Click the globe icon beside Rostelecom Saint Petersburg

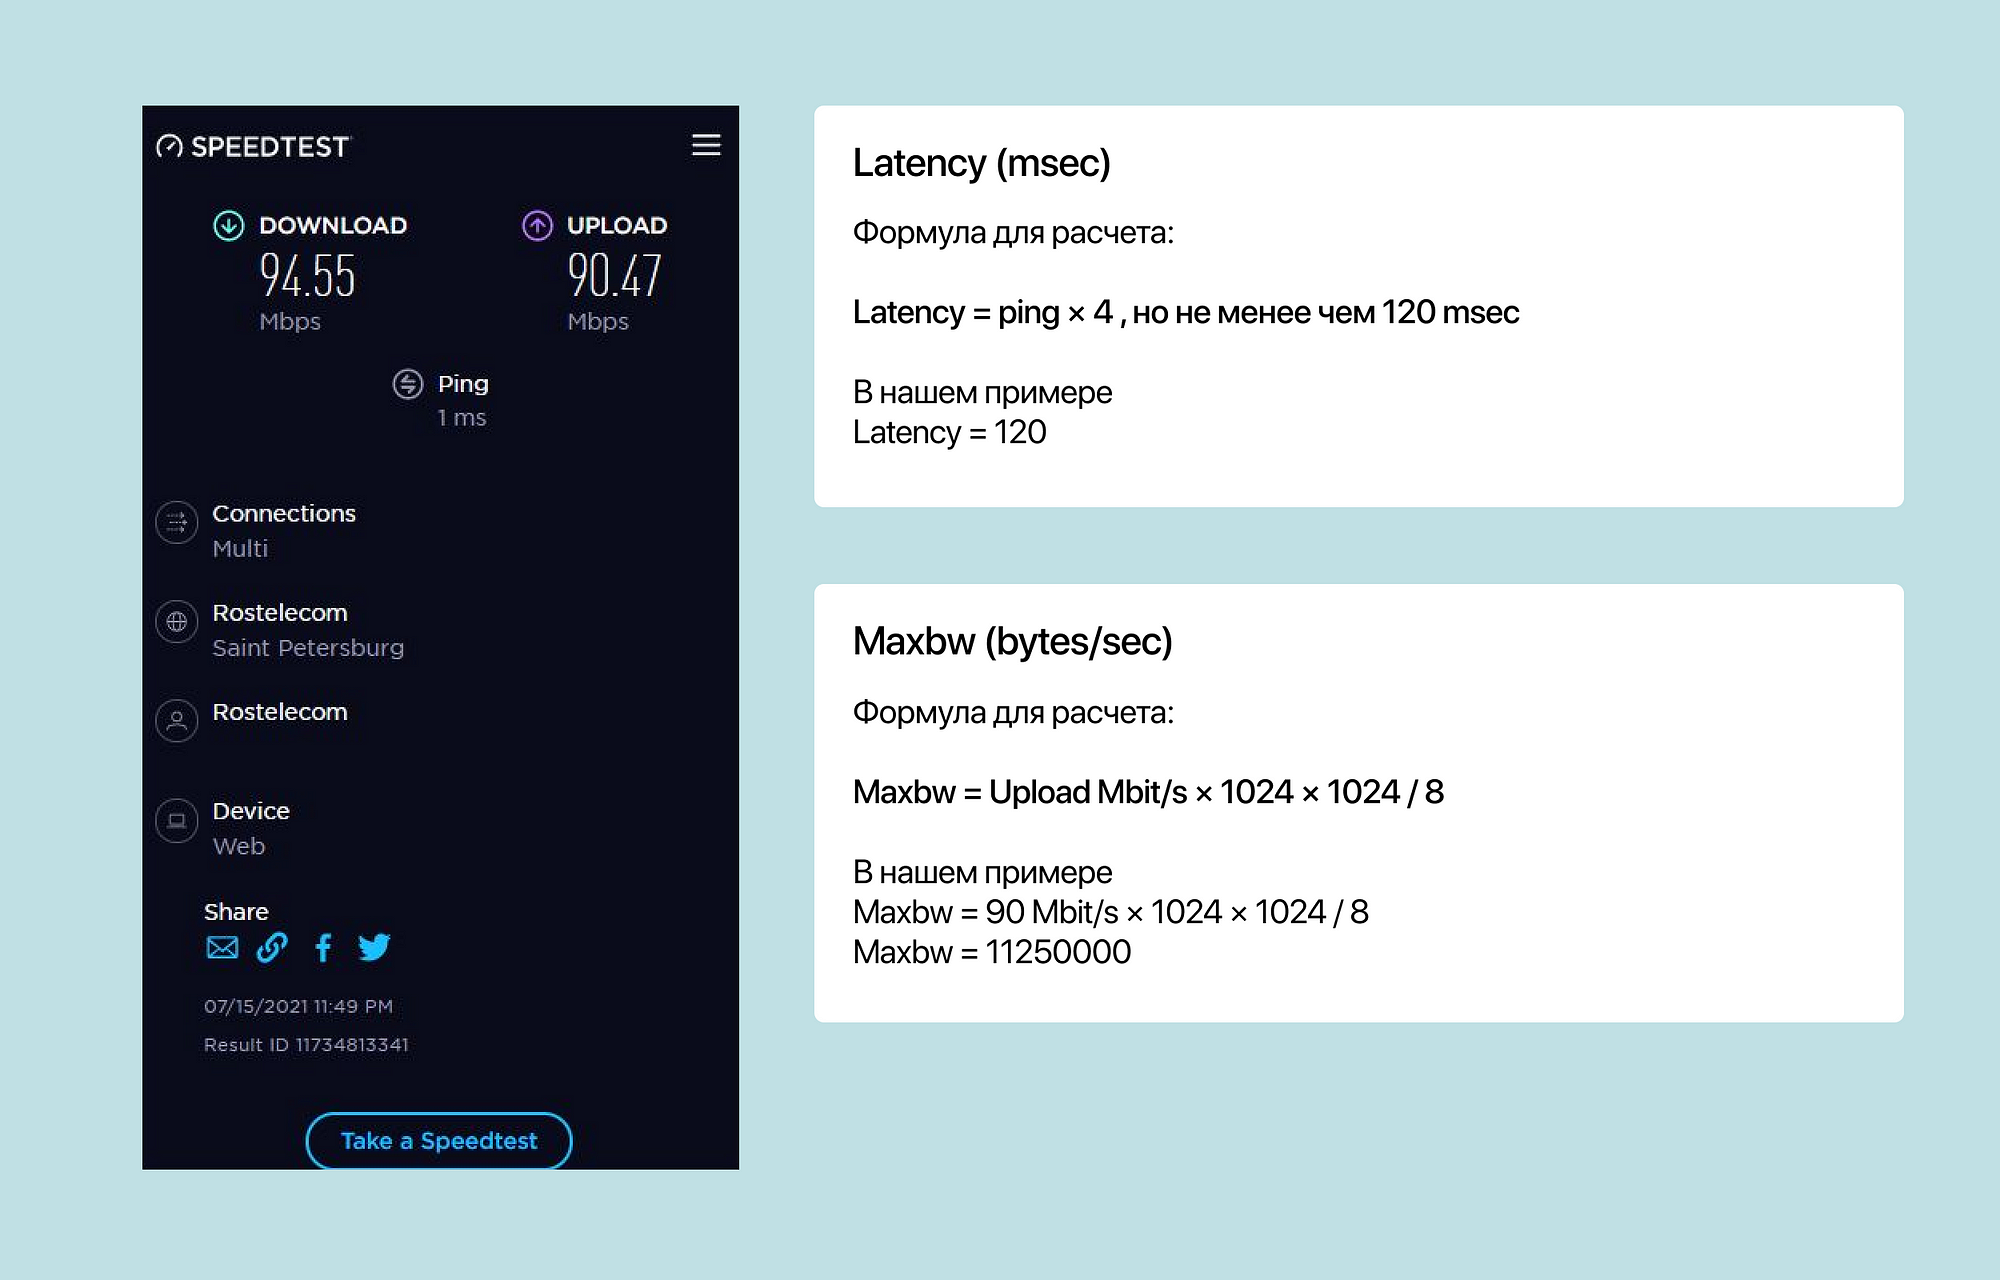(x=177, y=622)
